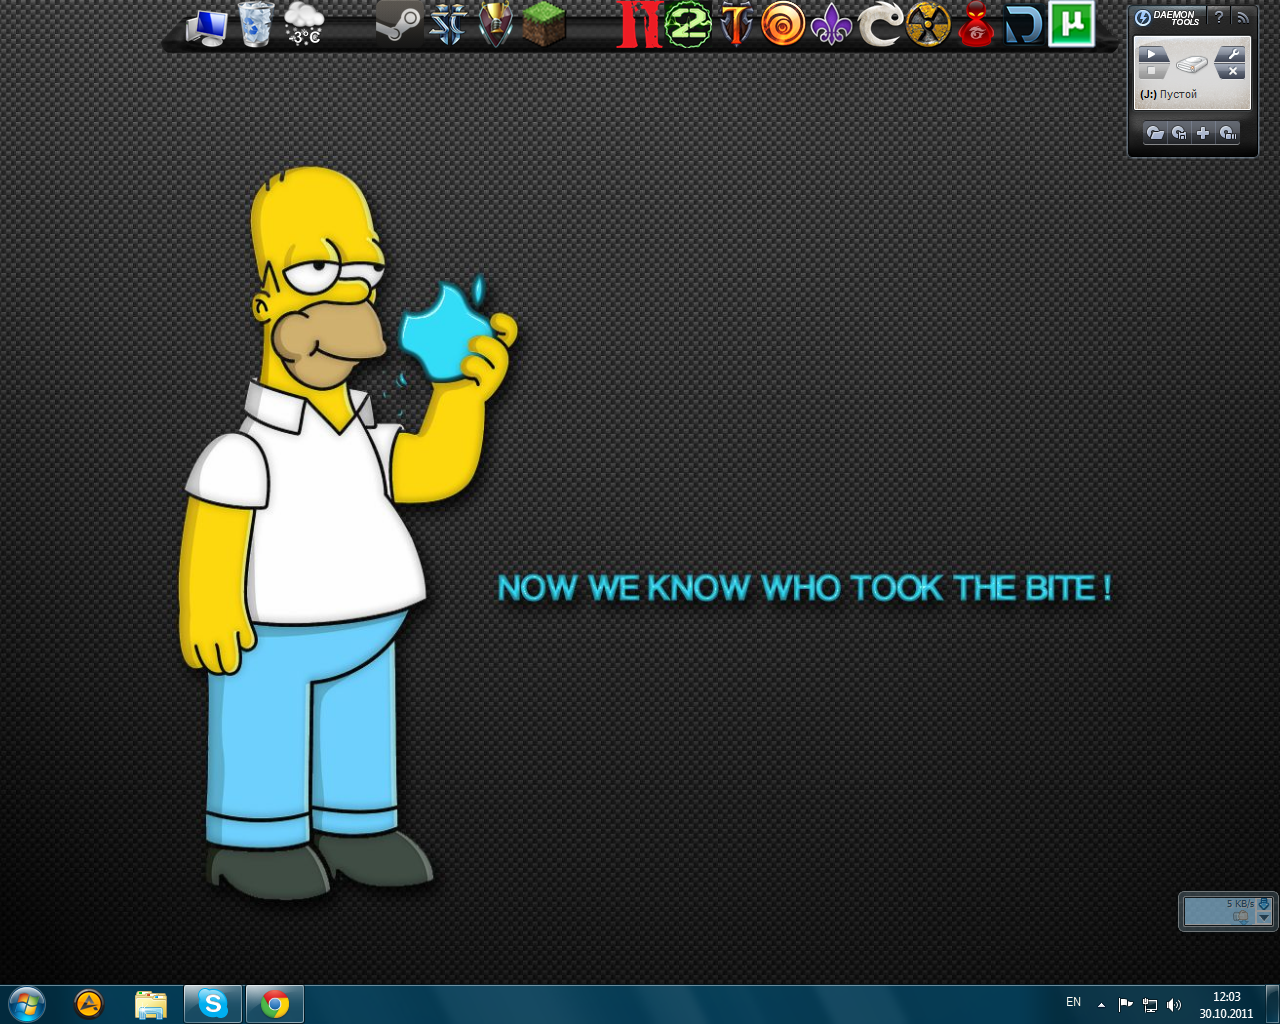Image resolution: width=1280 pixels, height=1024 pixels.
Task: Click the disc-with-floppy save image button
Action: click(1179, 133)
